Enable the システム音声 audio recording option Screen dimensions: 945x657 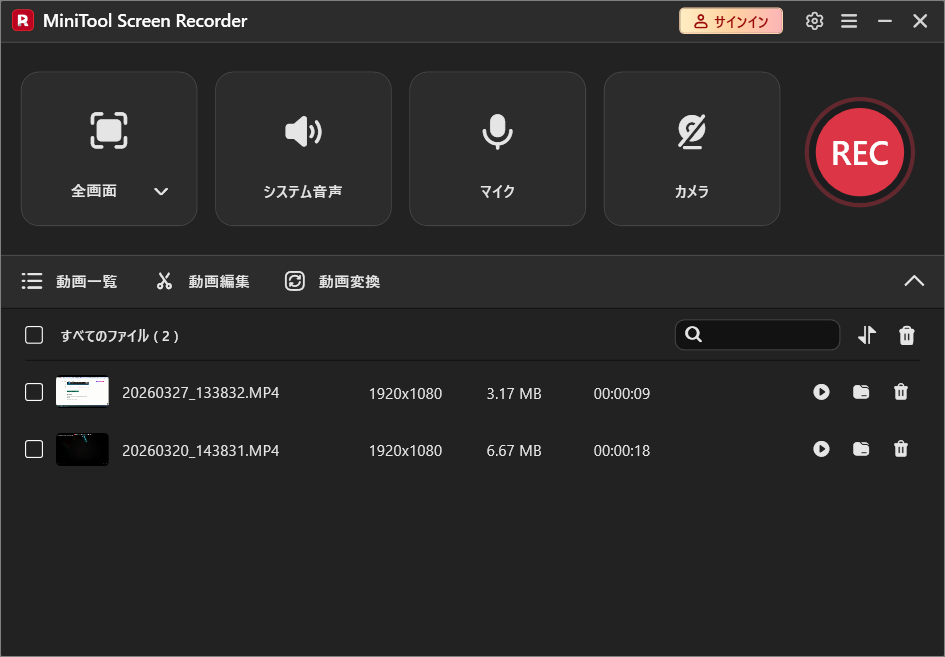click(303, 148)
